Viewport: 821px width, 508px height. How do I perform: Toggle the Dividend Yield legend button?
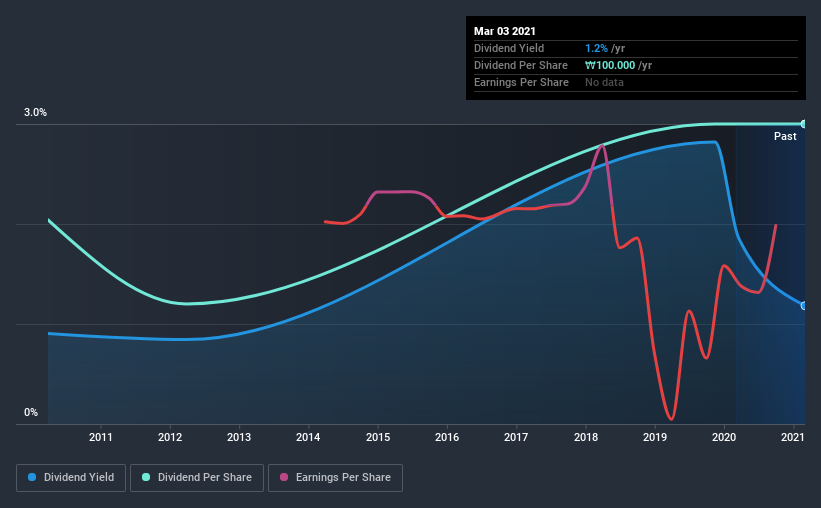tap(71, 478)
